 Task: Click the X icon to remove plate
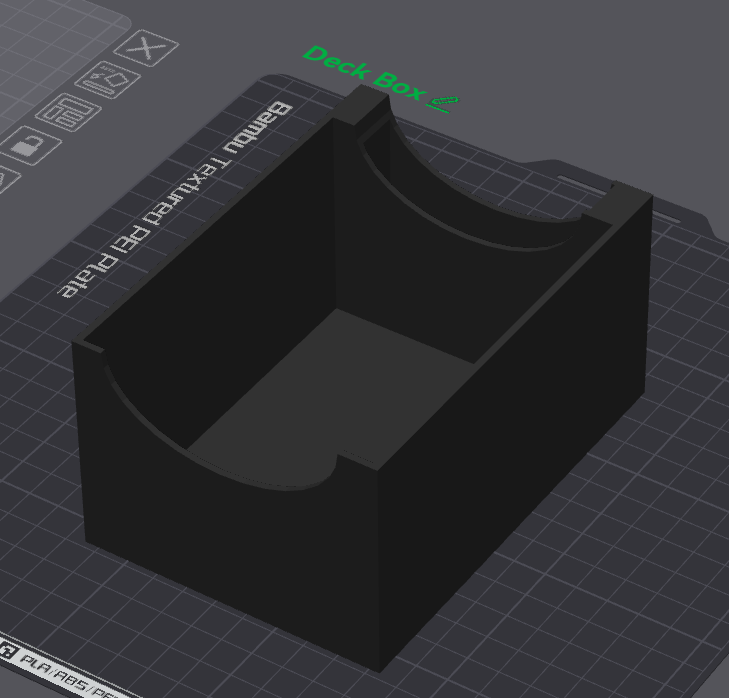coord(146,48)
